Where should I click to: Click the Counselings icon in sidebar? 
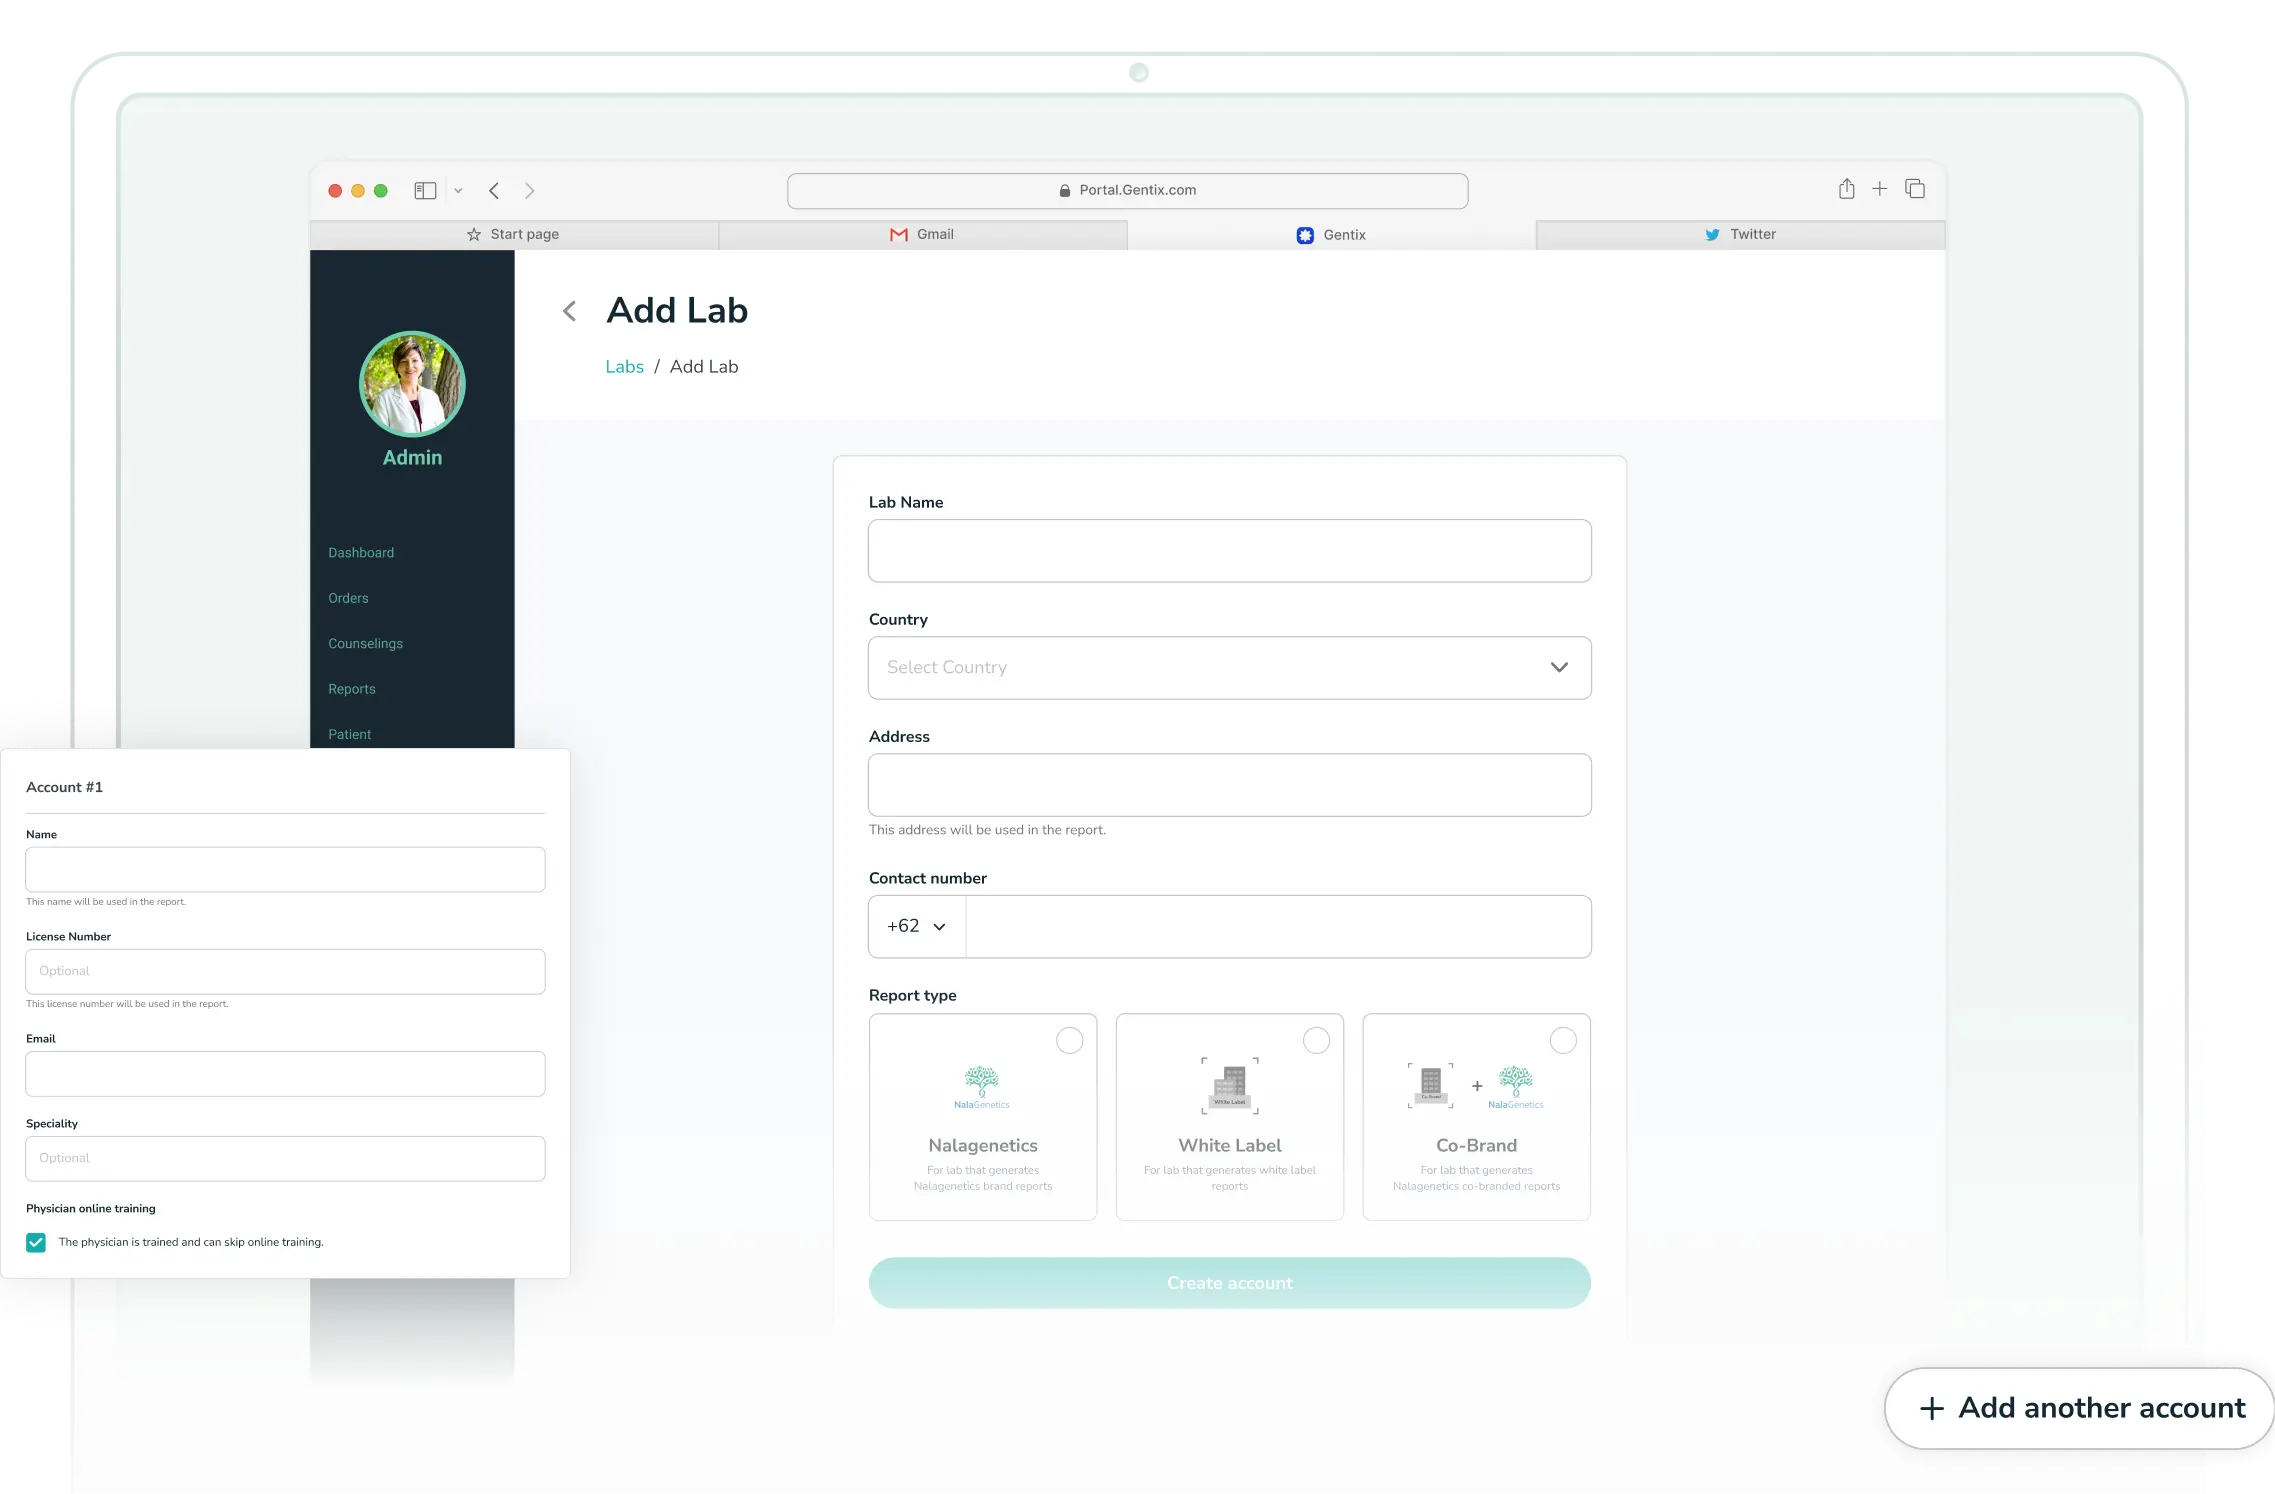(x=365, y=642)
